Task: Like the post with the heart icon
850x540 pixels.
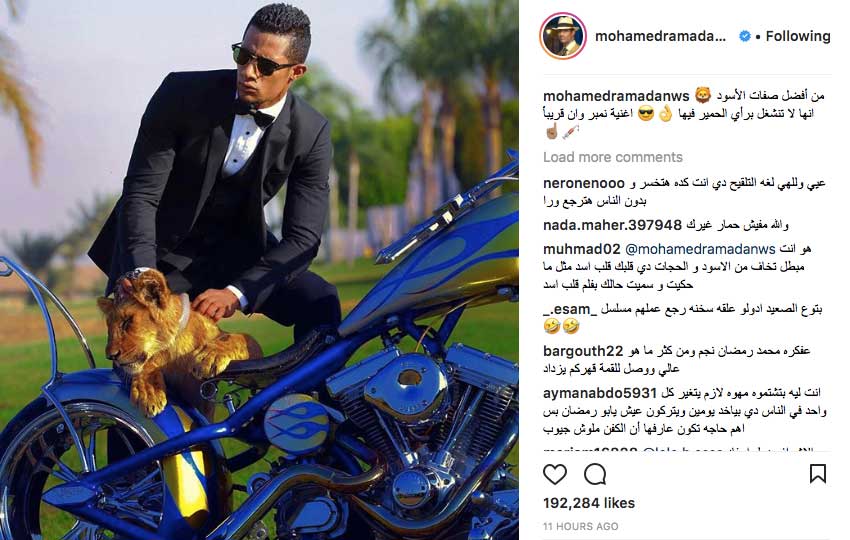Action: pos(555,474)
